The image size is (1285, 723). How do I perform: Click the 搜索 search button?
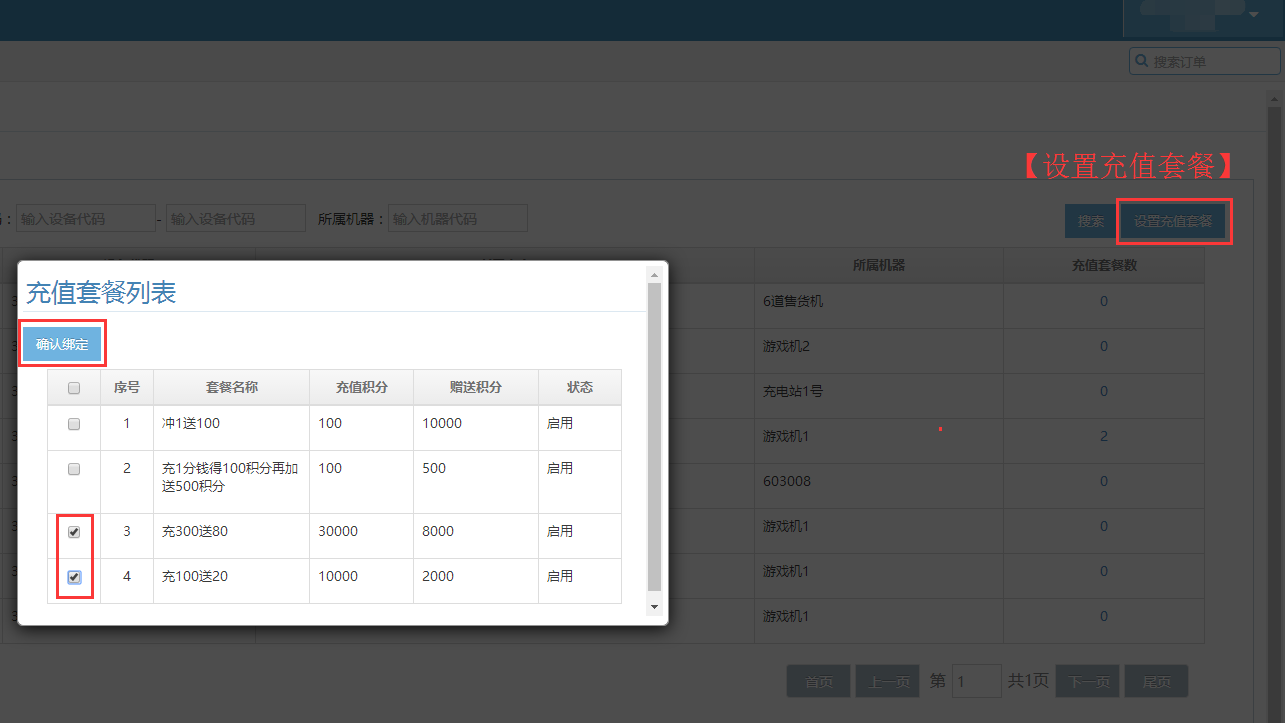[x=1091, y=221]
